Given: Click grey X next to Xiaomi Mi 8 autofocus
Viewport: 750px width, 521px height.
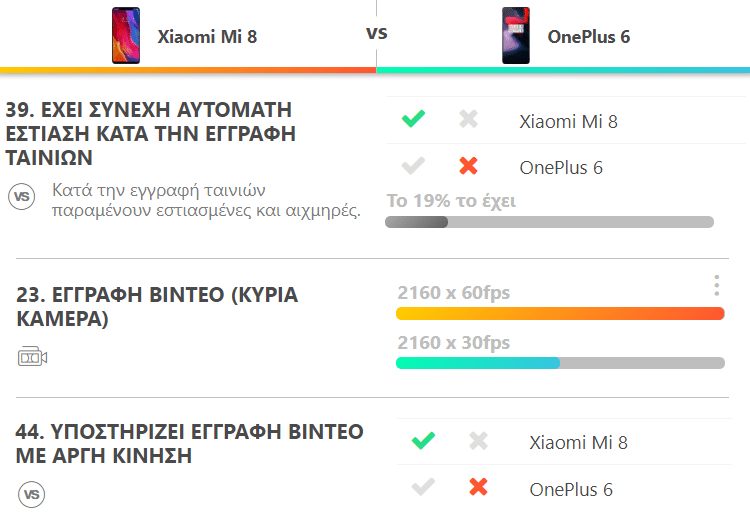Looking at the screenshot, I should tap(468, 119).
